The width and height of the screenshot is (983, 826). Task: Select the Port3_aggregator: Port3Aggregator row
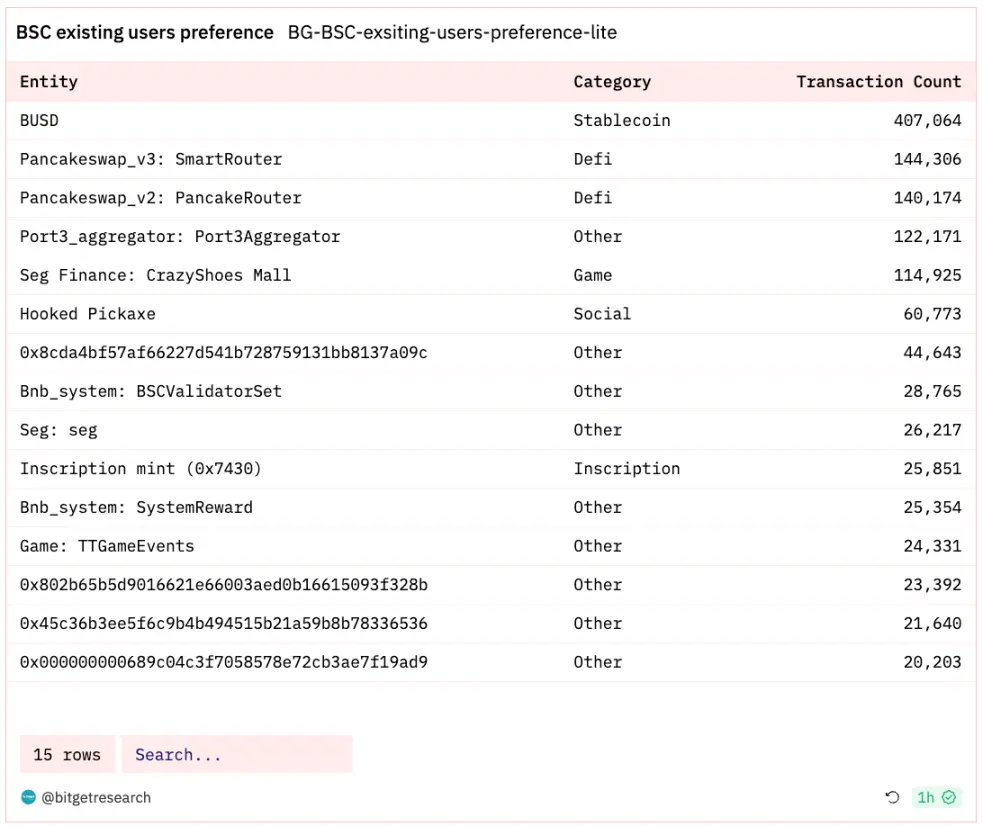180,237
